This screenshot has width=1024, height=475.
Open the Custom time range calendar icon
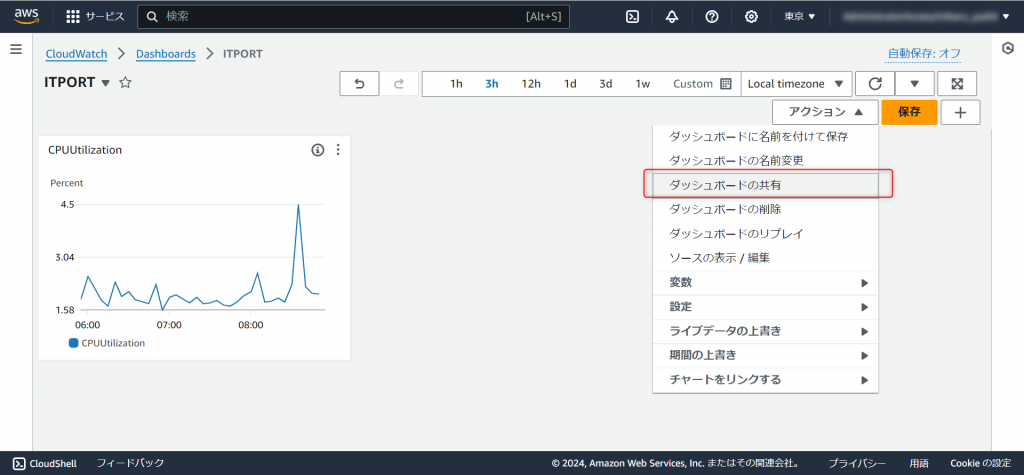pyautogui.click(x=726, y=84)
